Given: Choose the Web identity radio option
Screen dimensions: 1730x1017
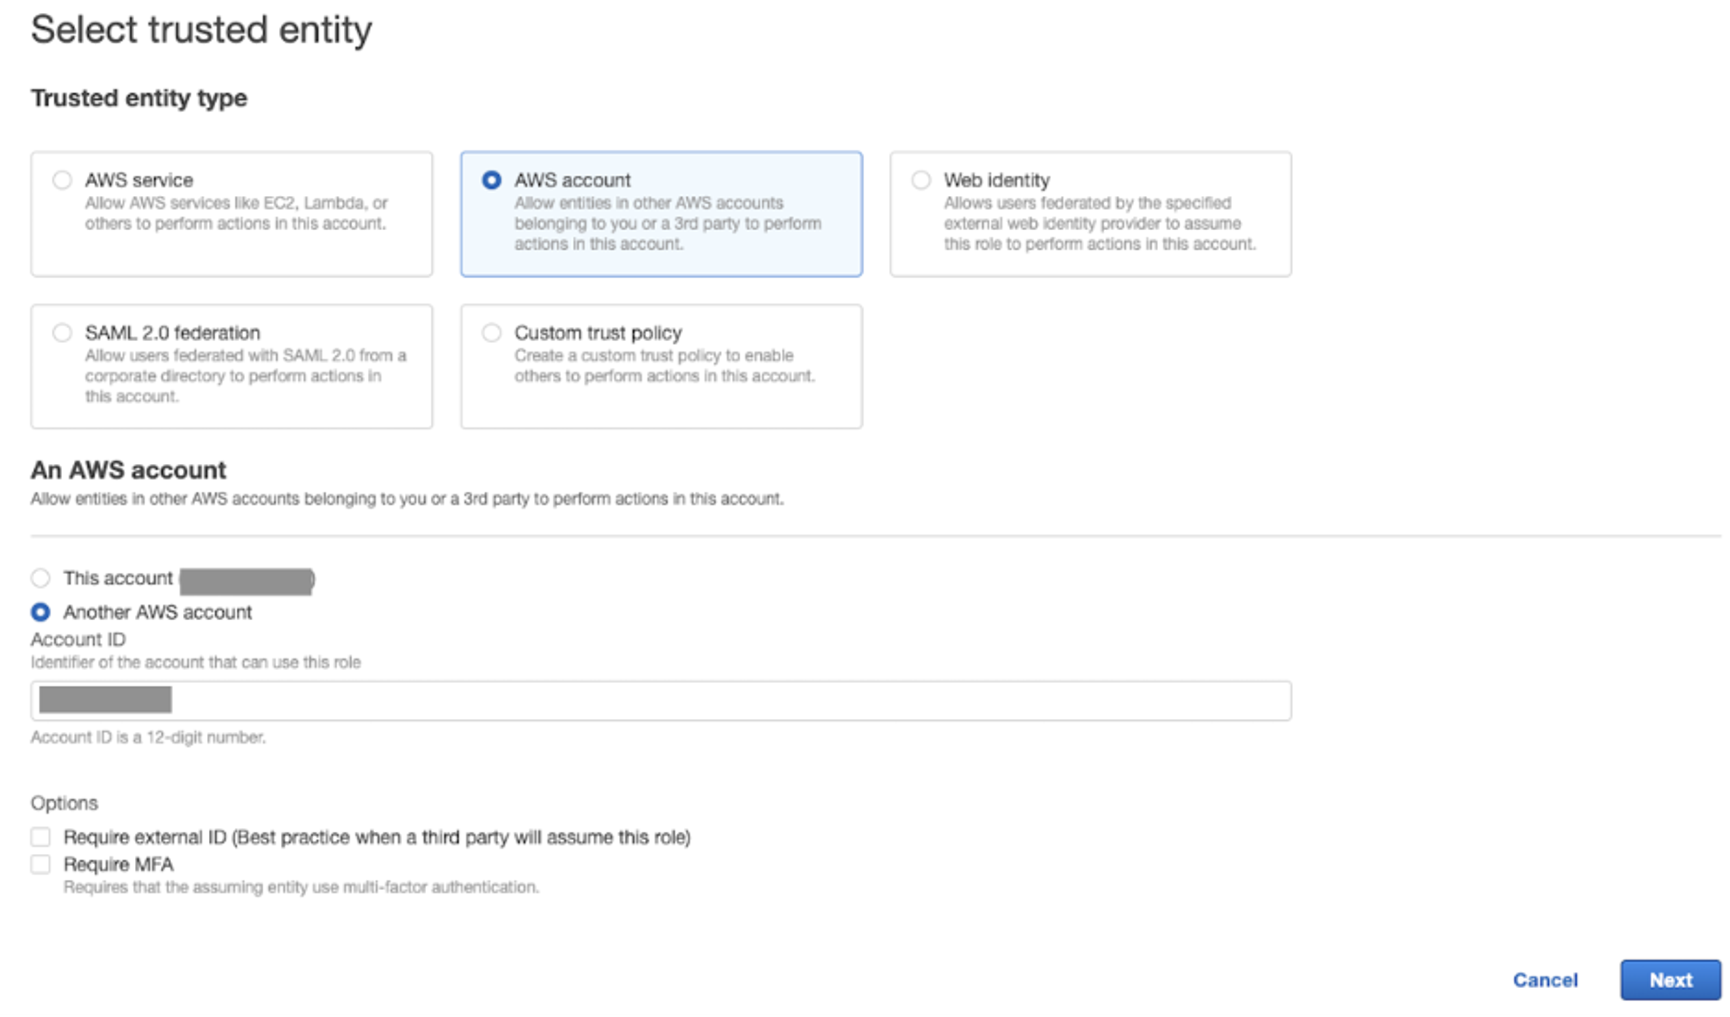Looking at the screenshot, I should pyautogui.click(x=921, y=180).
